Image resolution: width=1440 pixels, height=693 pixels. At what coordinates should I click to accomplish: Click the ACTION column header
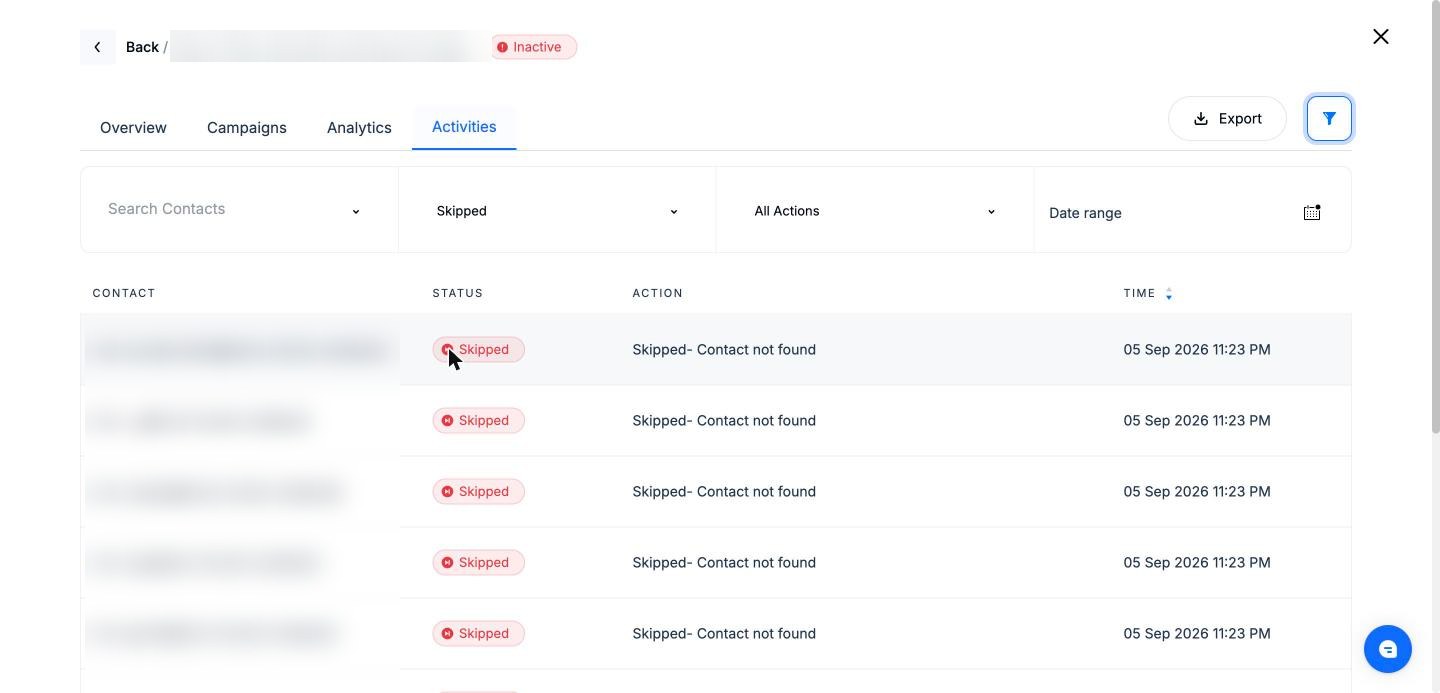(x=658, y=294)
